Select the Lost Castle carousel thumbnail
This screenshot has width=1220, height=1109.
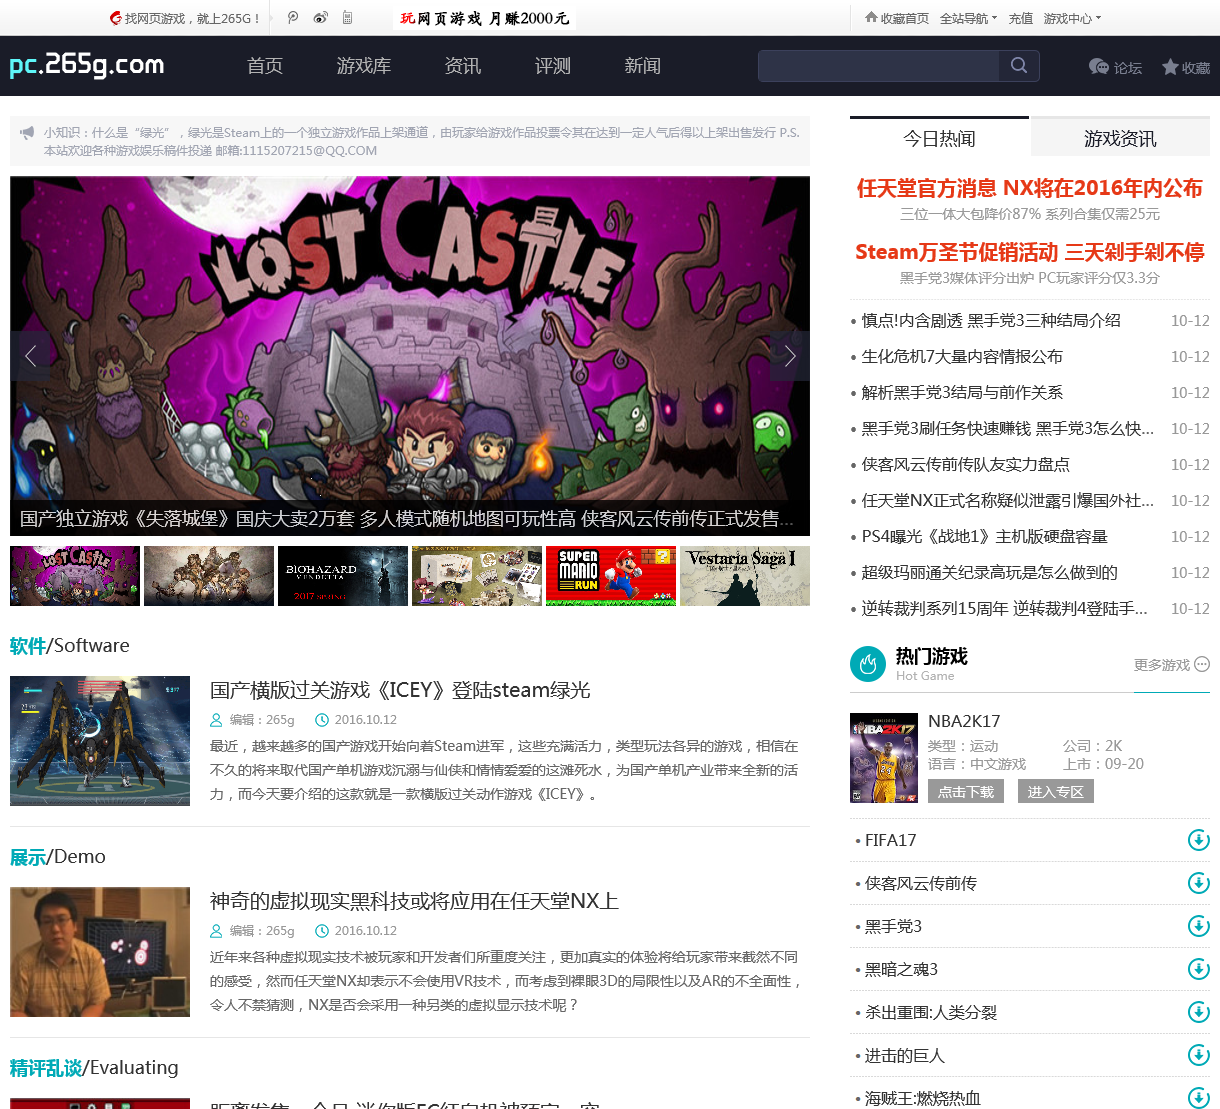[x=75, y=576]
